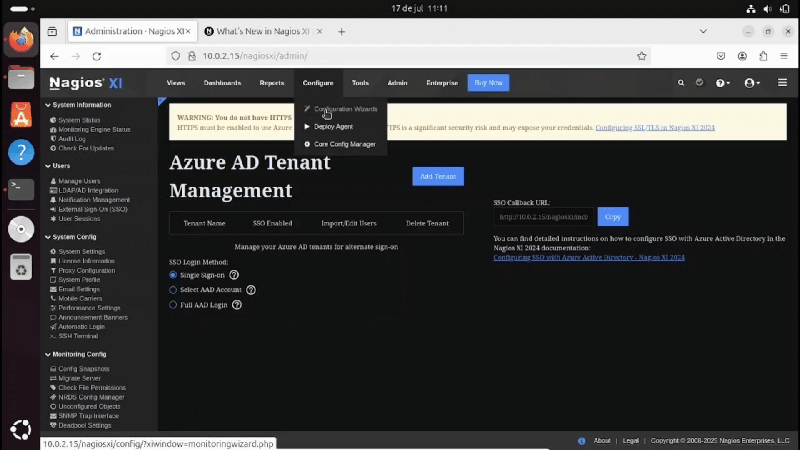Choose the Full AAD Login radio option
This screenshot has width=800, height=450.
(x=173, y=305)
